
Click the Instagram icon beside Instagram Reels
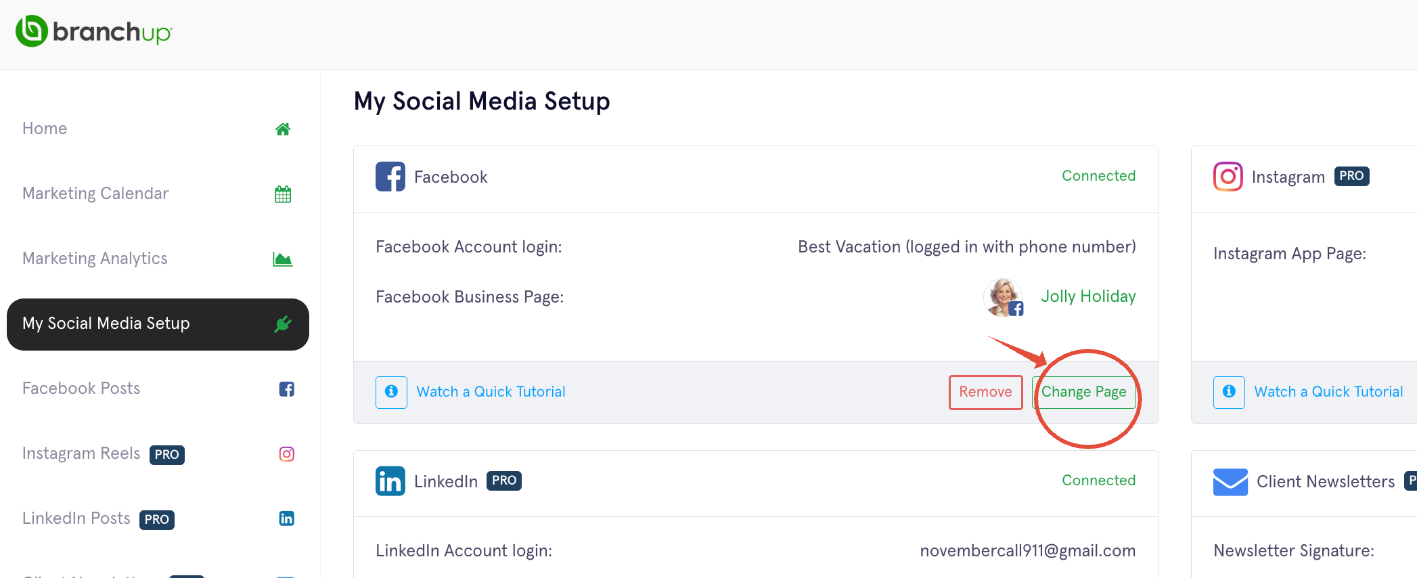tap(287, 454)
